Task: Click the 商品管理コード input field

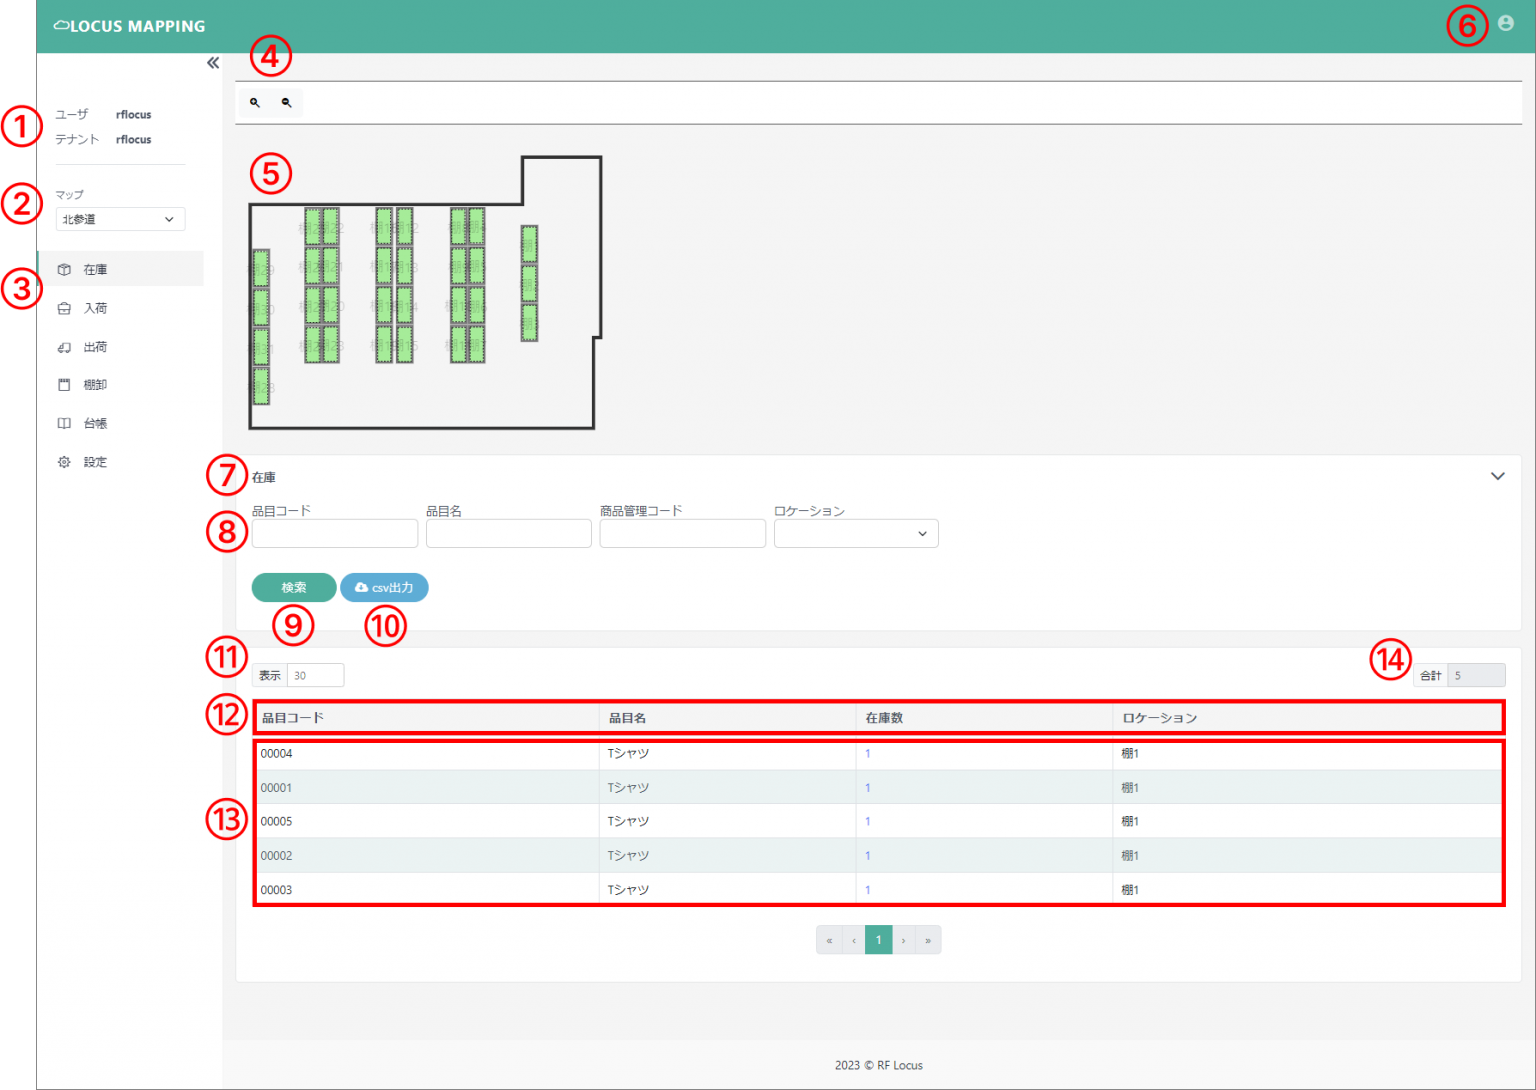Action: pos(682,534)
